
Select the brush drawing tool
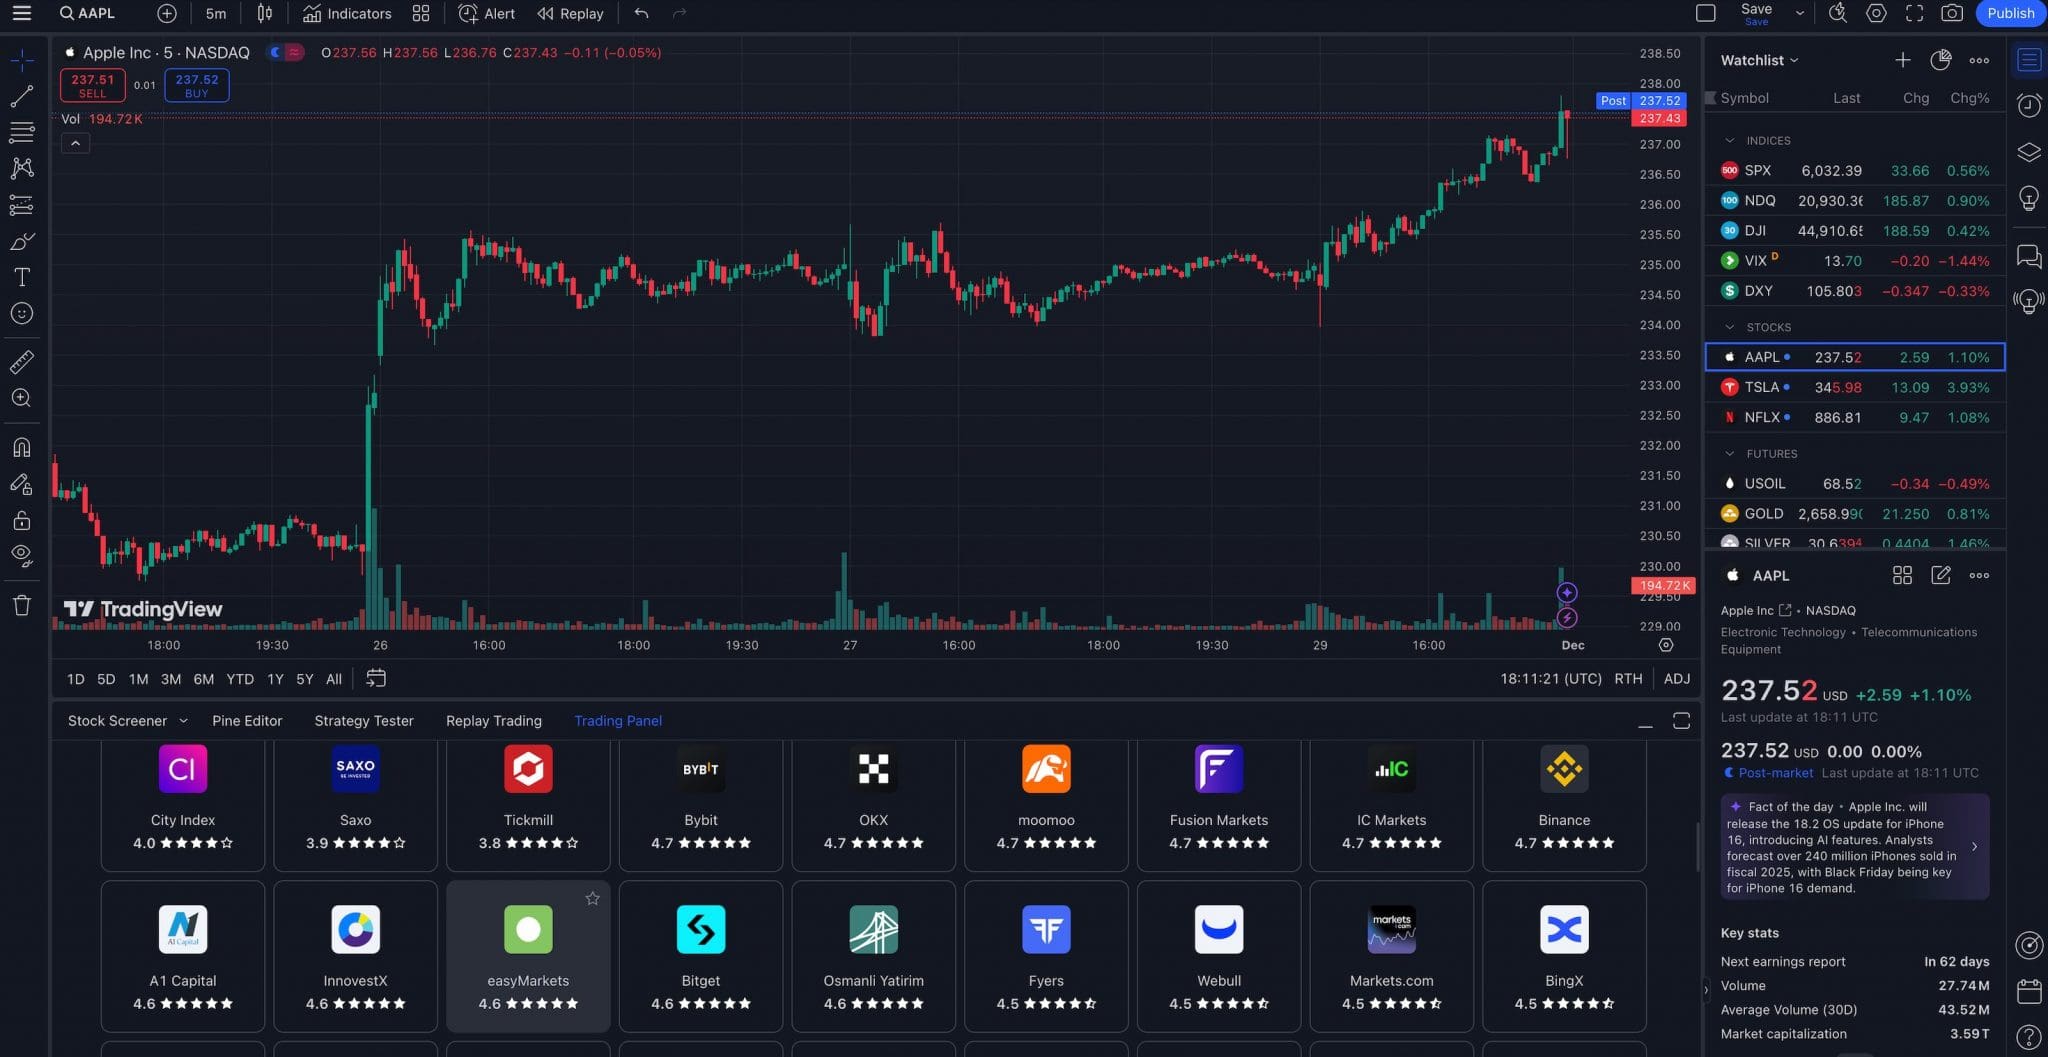coord(22,241)
